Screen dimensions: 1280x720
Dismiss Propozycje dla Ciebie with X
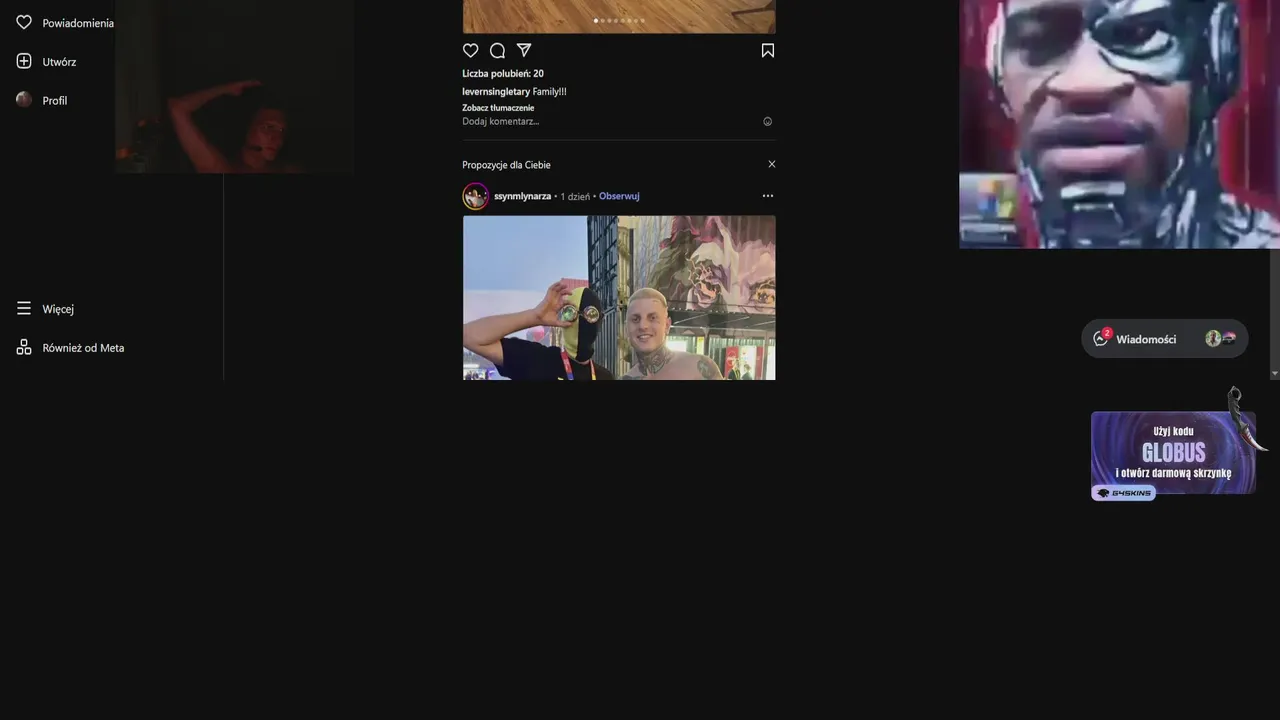pos(771,164)
